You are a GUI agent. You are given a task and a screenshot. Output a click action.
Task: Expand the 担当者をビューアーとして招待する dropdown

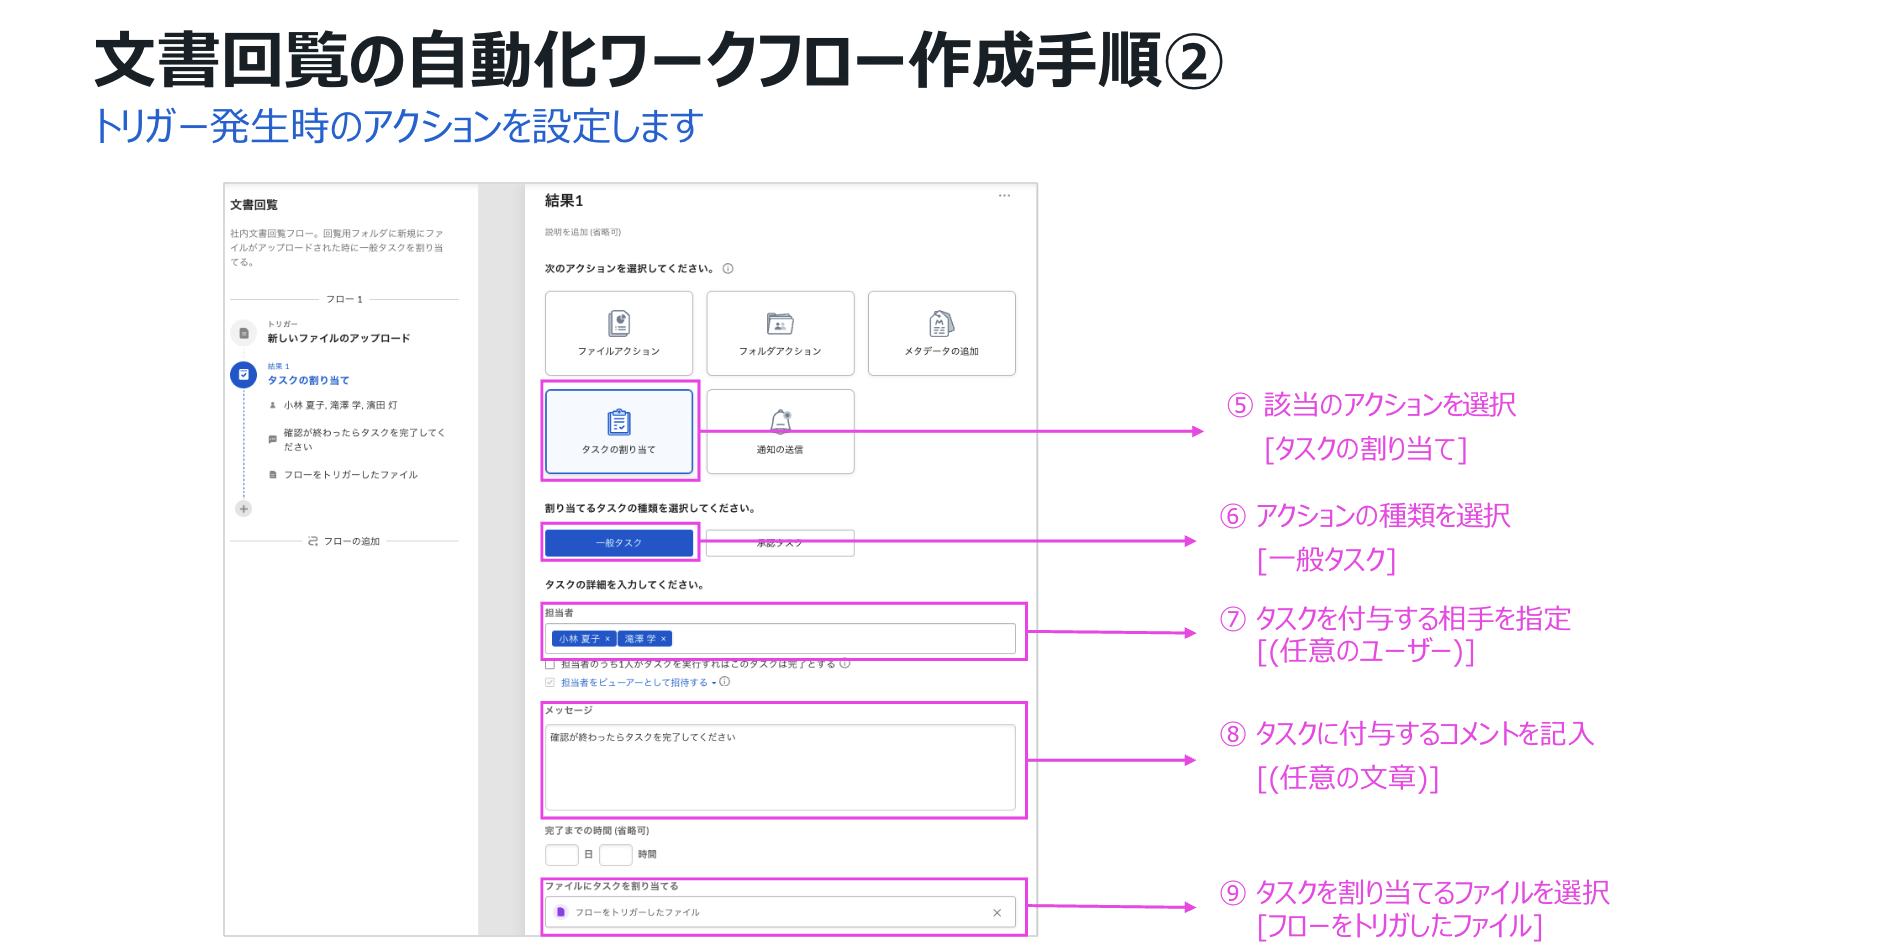click(713, 683)
